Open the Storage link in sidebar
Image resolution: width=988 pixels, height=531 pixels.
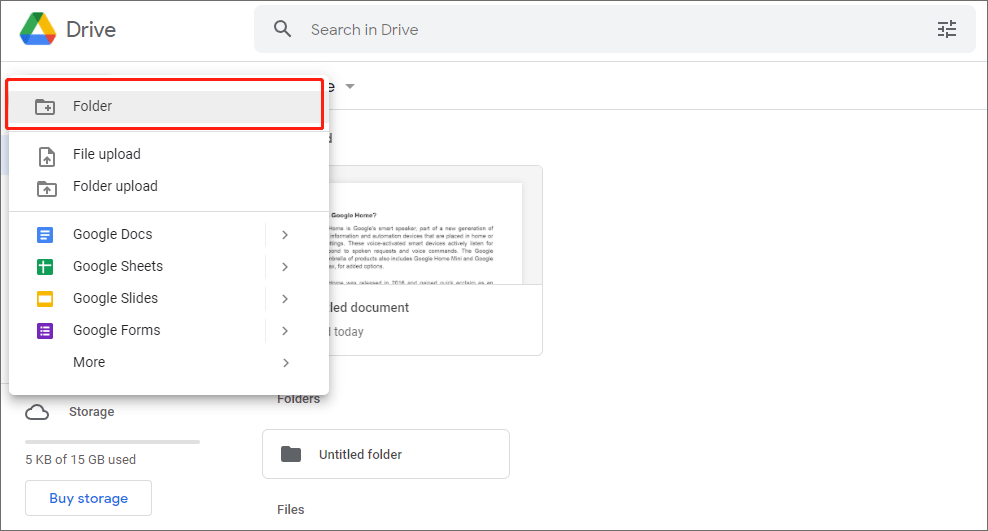[91, 412]
